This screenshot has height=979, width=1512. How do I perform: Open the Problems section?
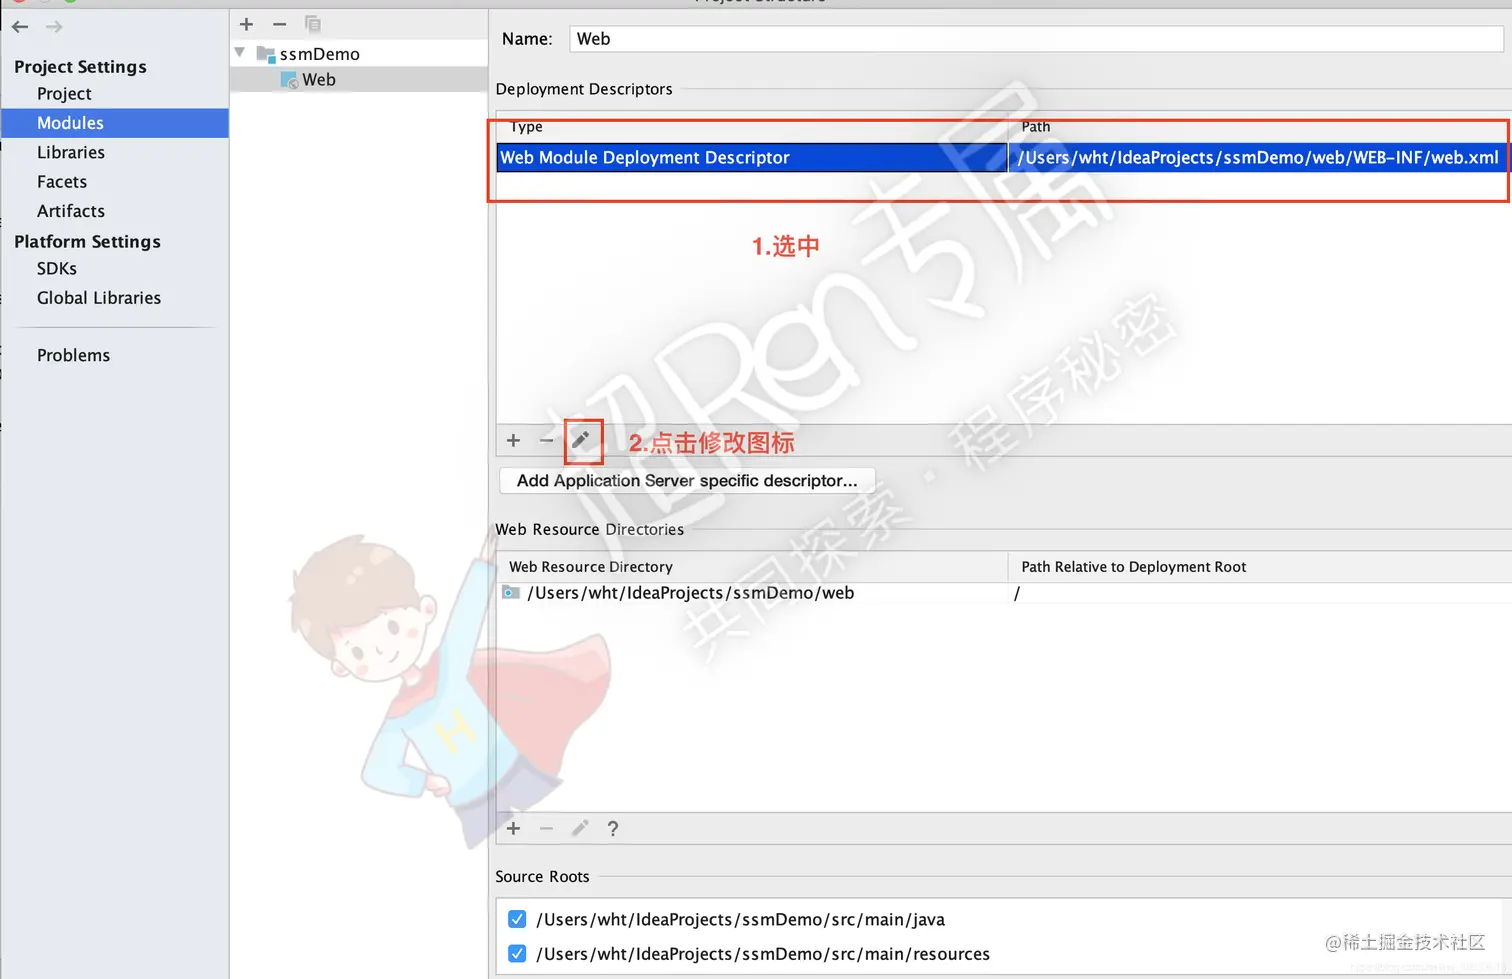(74, 356)
